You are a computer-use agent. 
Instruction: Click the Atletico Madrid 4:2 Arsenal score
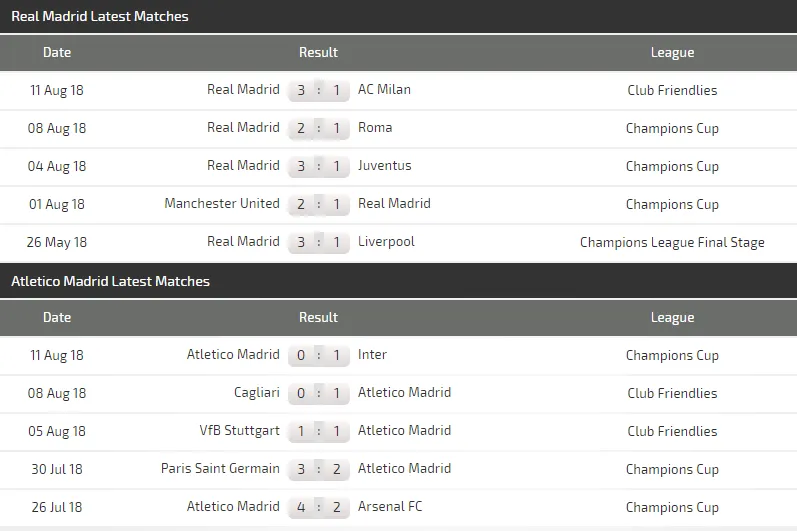(319, 507)
